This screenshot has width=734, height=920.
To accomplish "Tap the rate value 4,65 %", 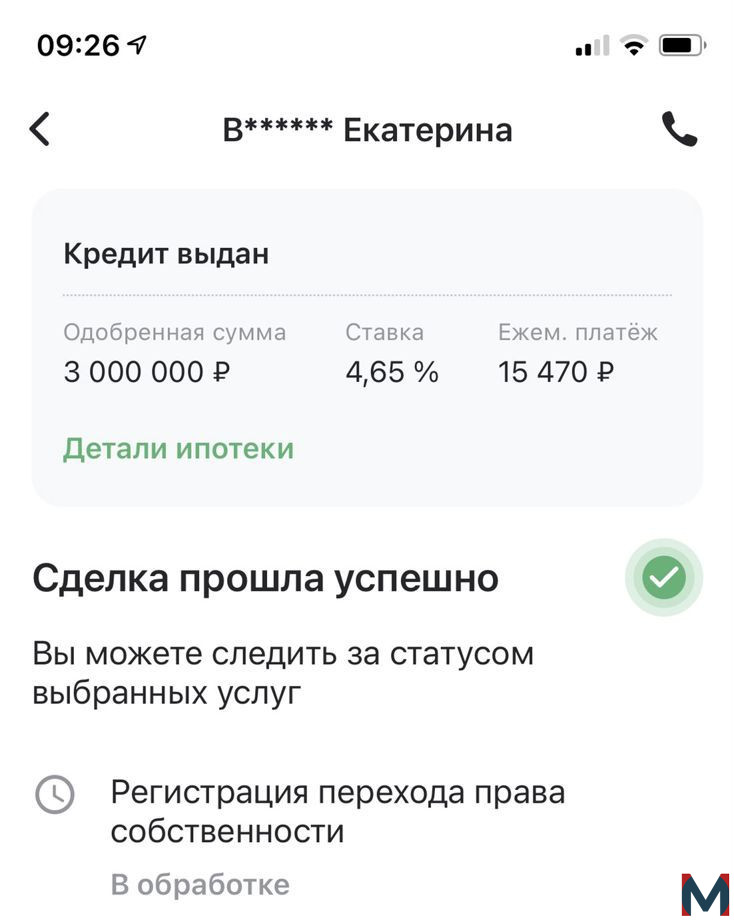I will 392,372.
